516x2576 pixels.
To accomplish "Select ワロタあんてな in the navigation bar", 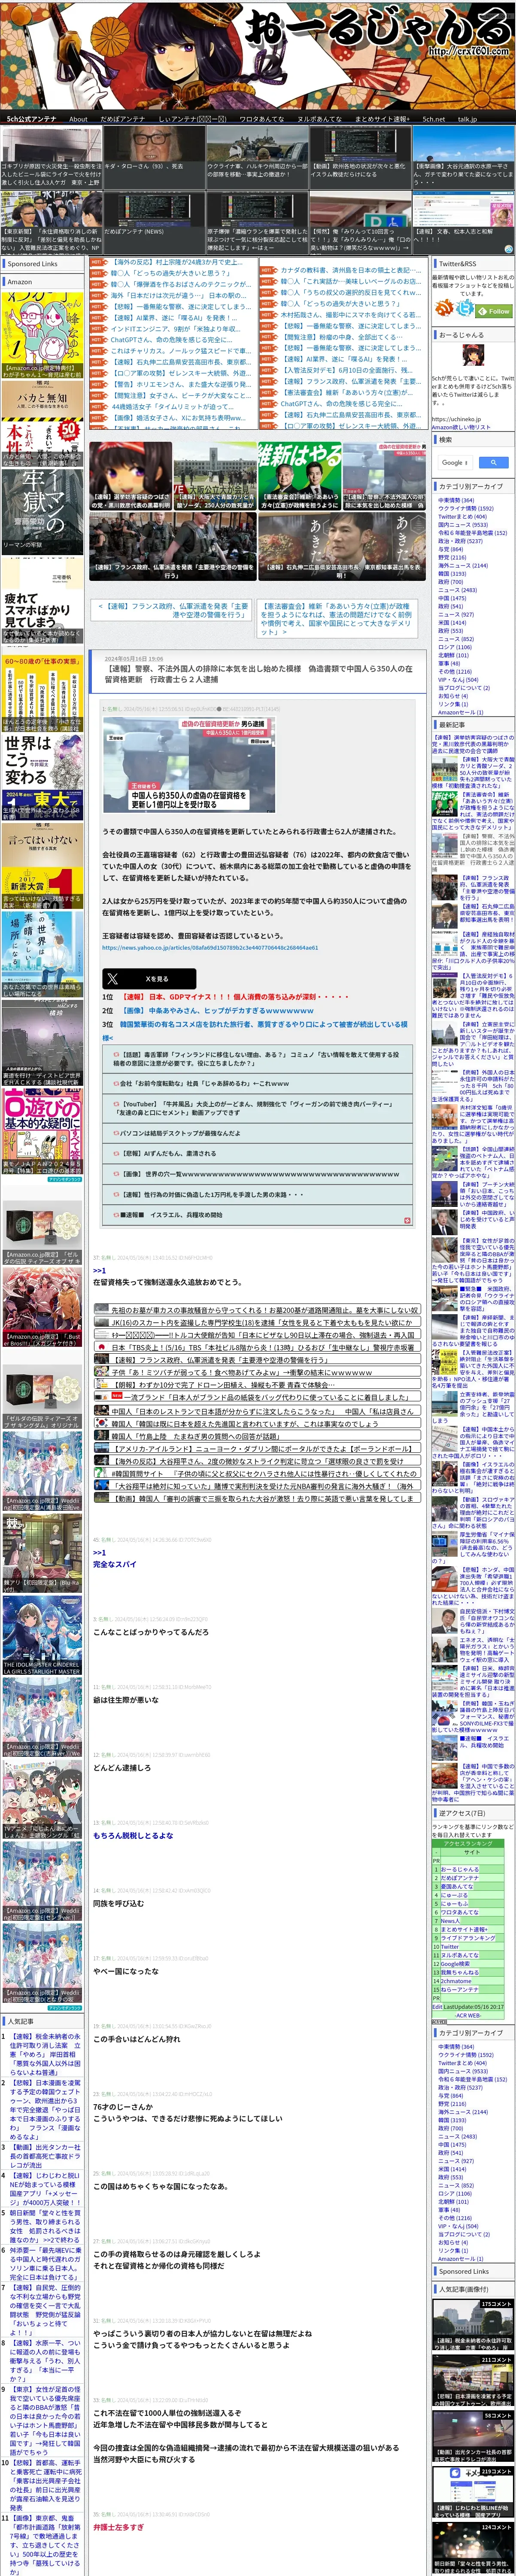I will (262, 118).
